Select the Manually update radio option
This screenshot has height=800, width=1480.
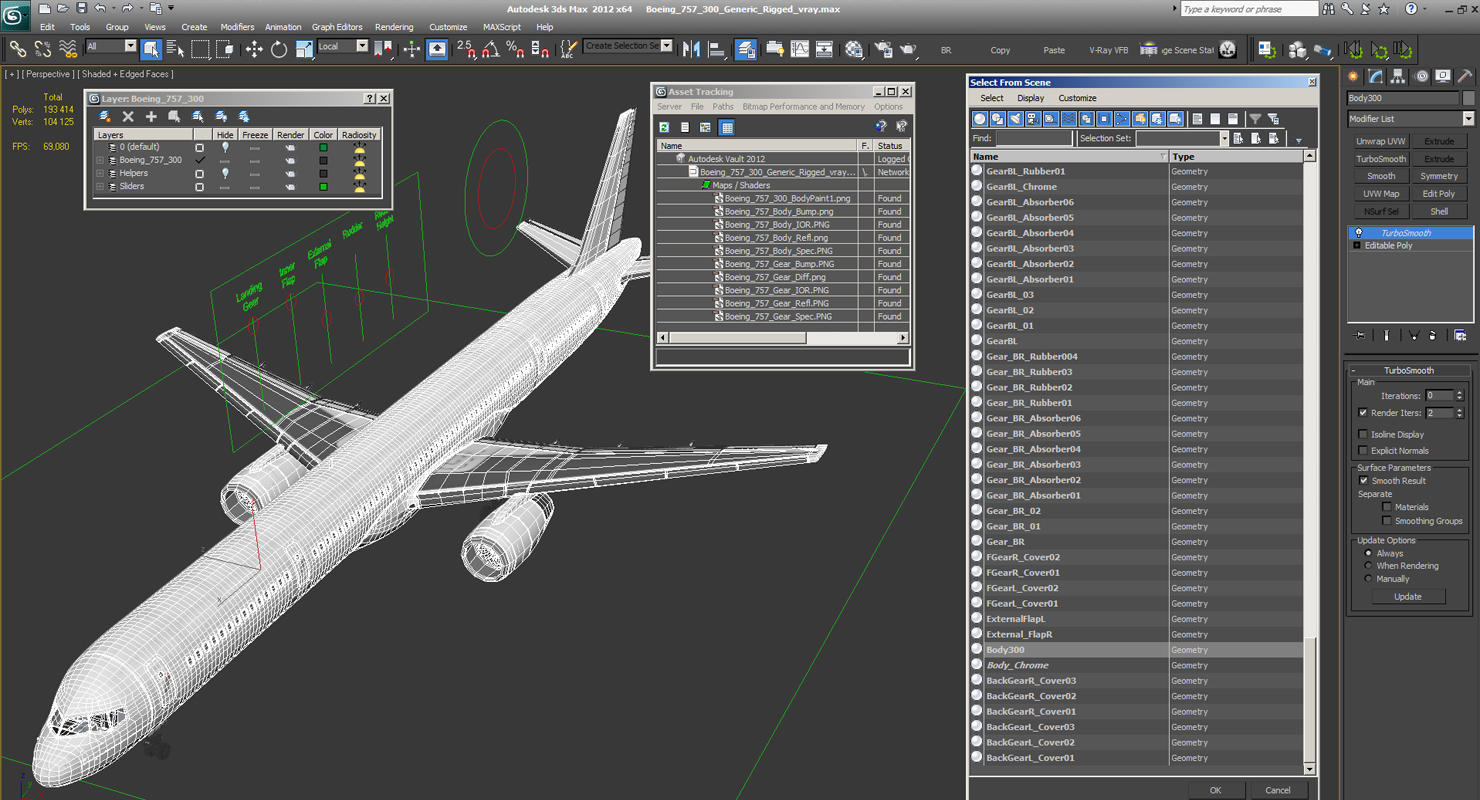click(1368, 579)
